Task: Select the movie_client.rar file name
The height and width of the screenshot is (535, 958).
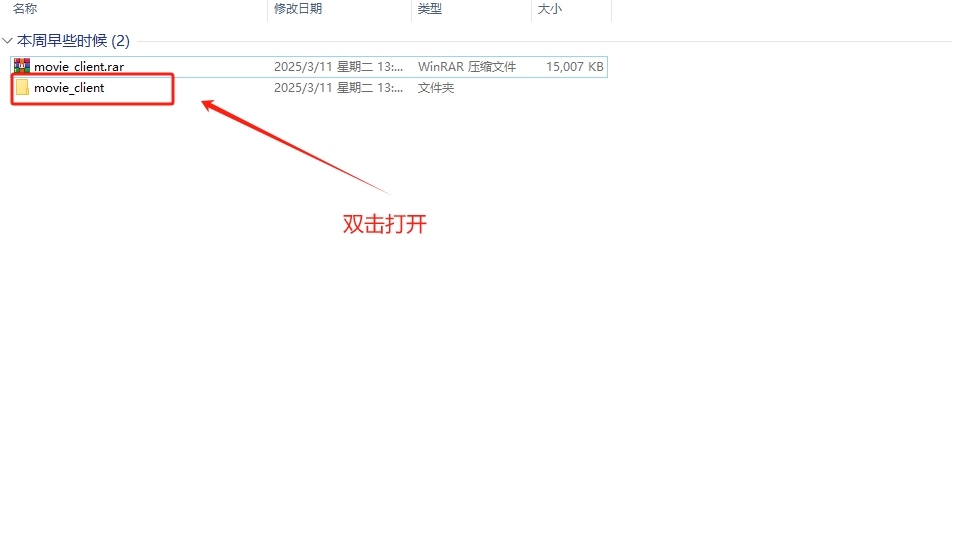Action: point(79,67)
